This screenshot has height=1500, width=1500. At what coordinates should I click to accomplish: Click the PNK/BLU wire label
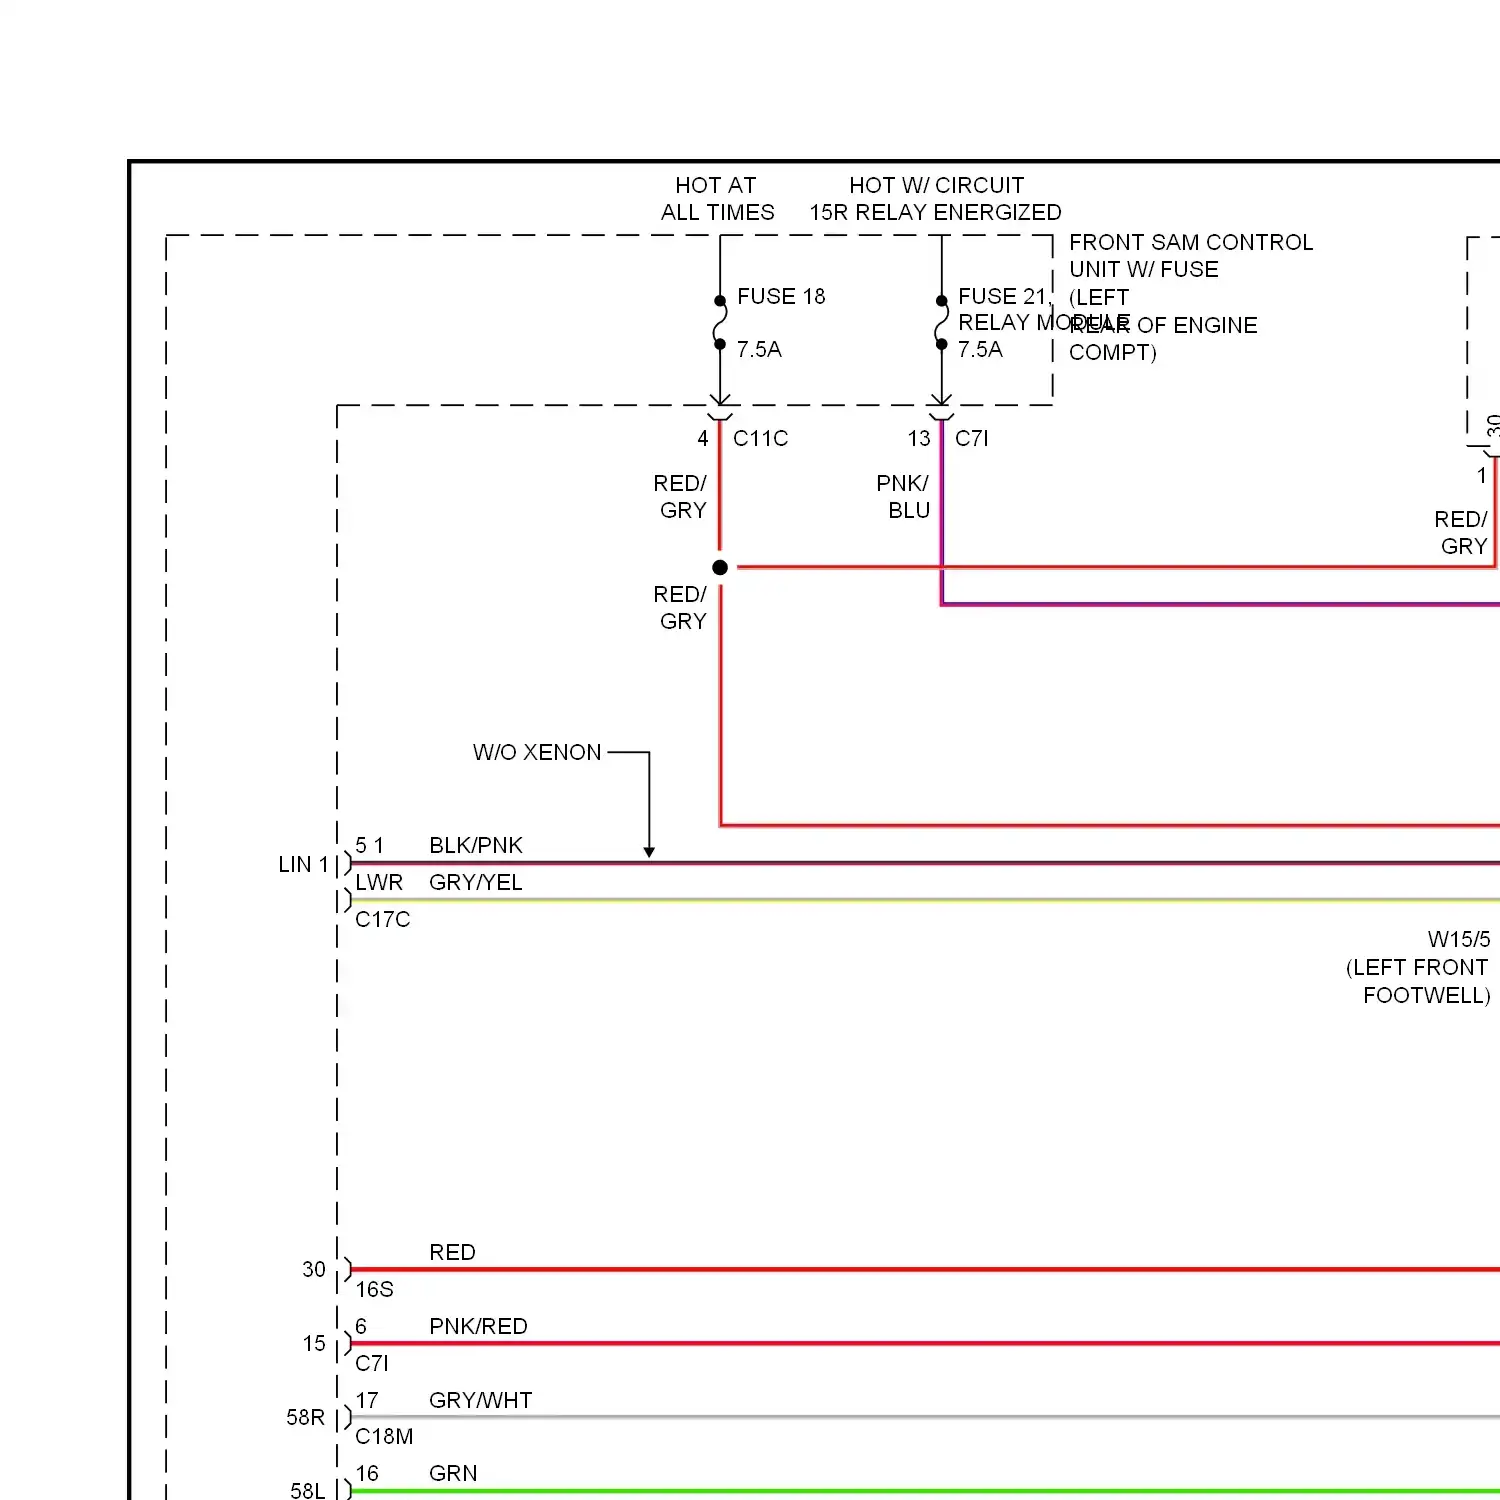pyautogui.click(x=903, y=497)
